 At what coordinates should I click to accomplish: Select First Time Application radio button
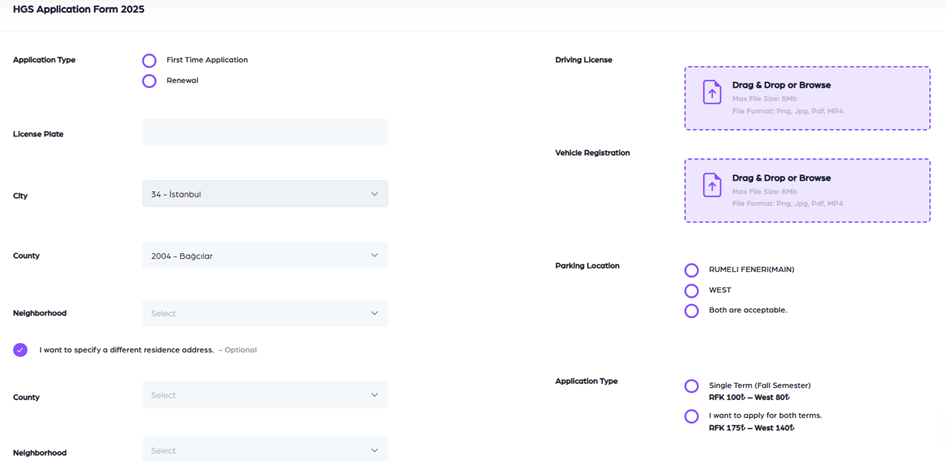tap(149, 60)
